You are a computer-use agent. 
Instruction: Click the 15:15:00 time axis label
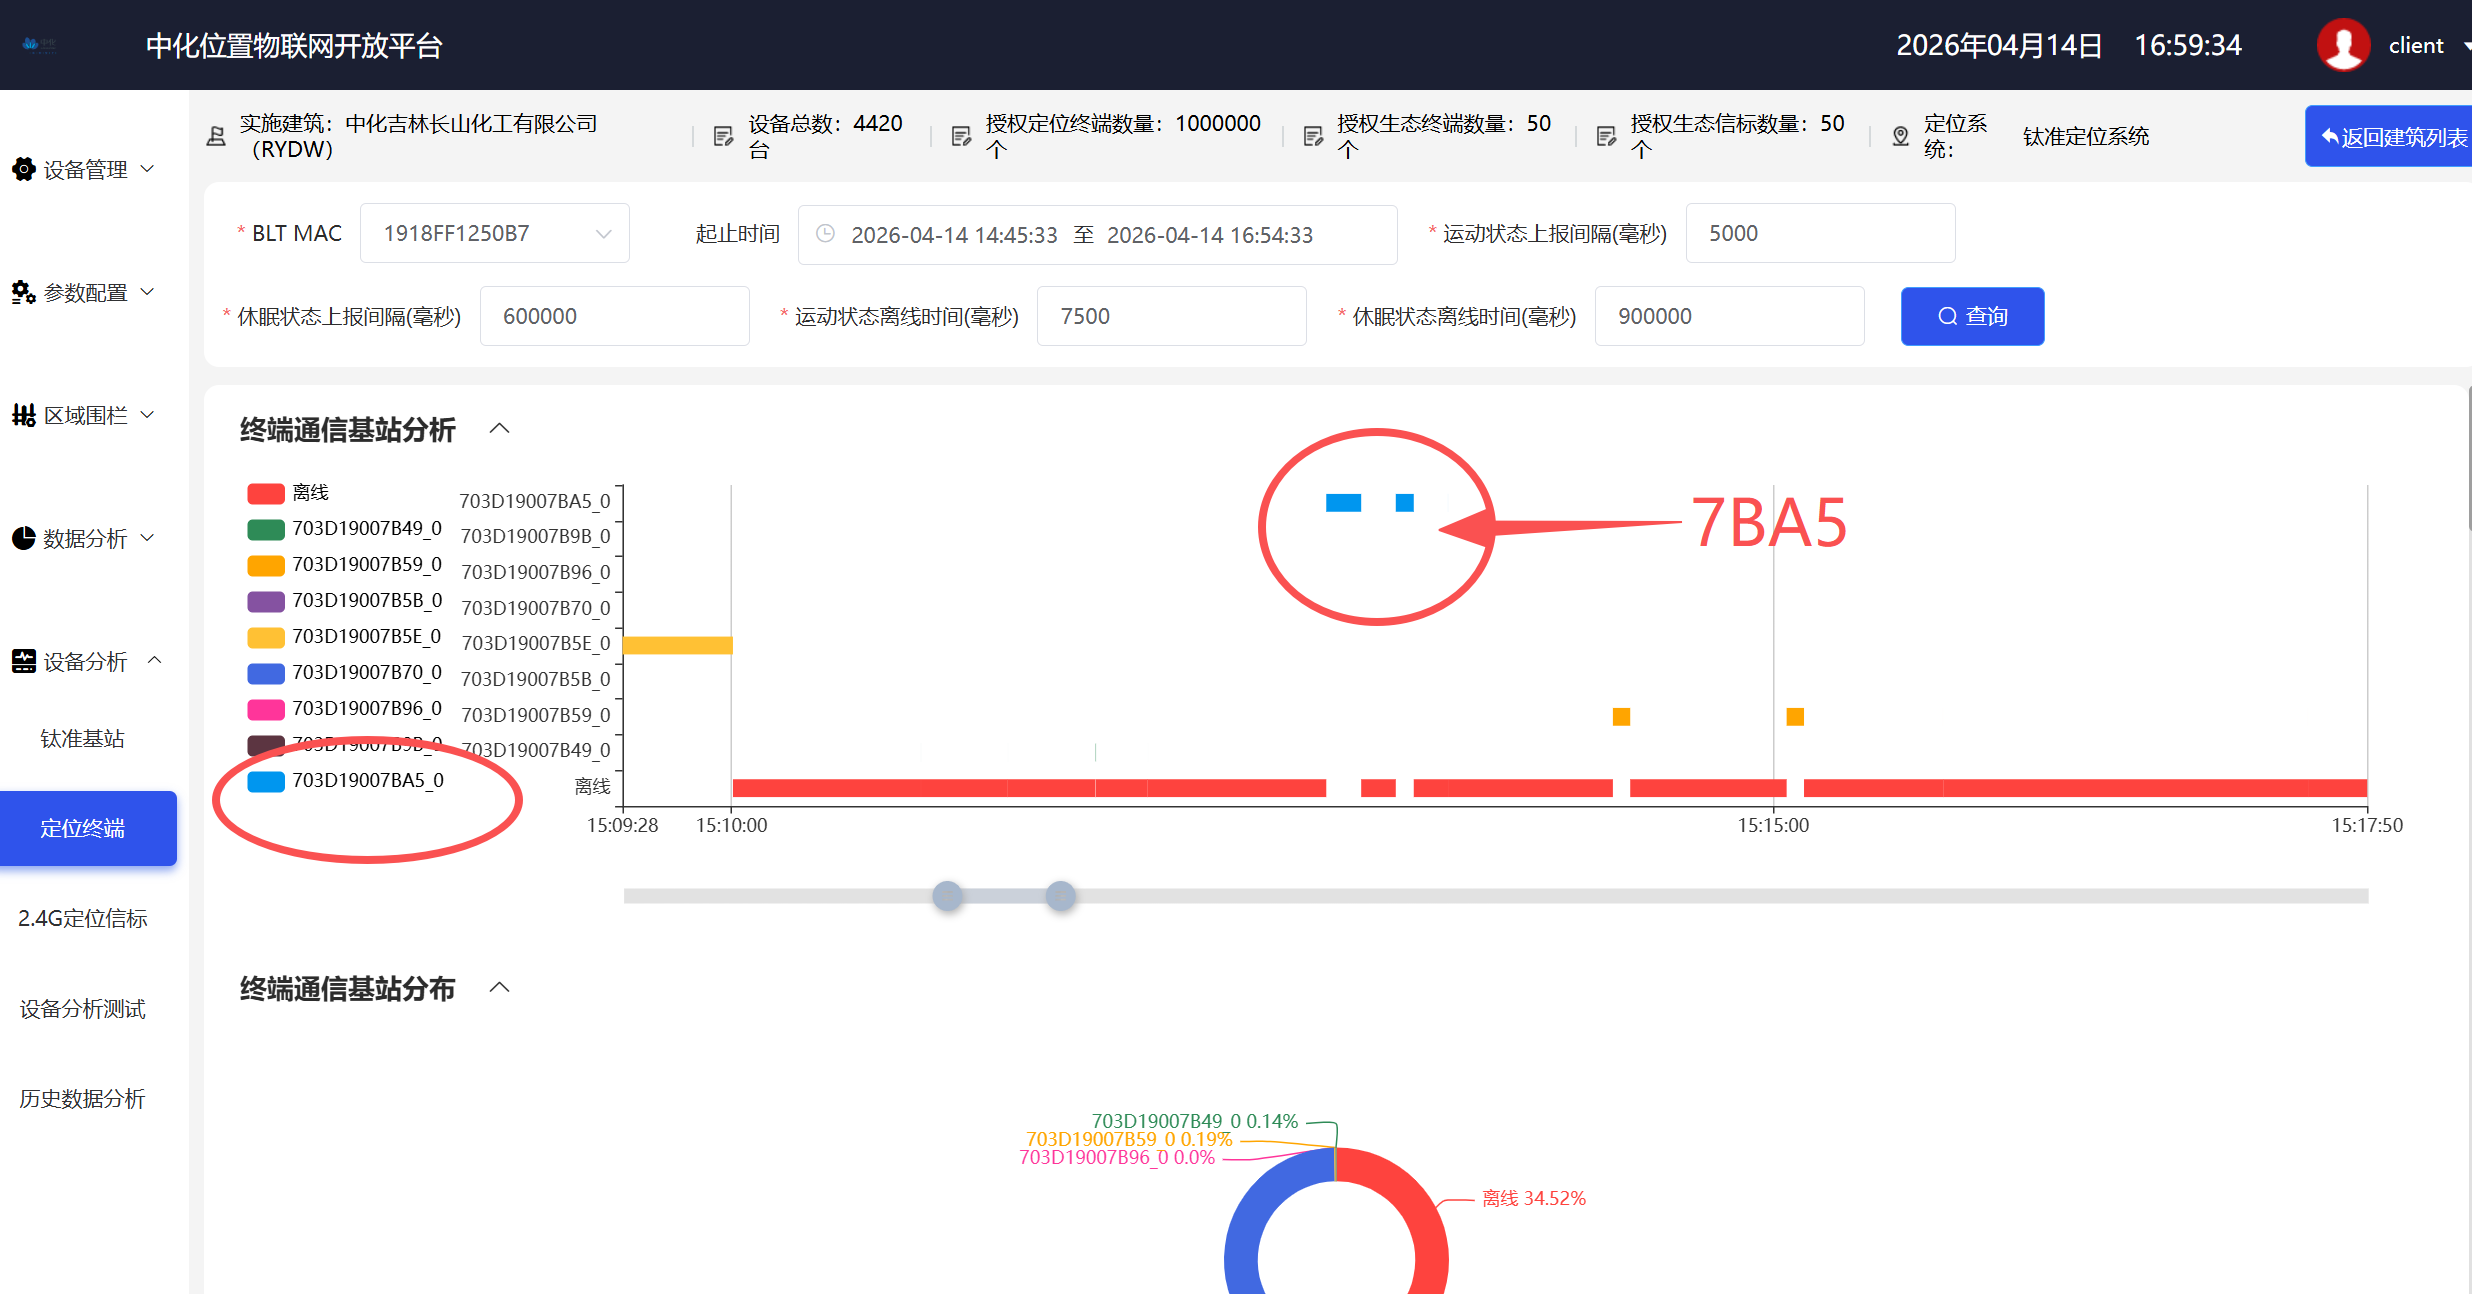click(1773, 825)
